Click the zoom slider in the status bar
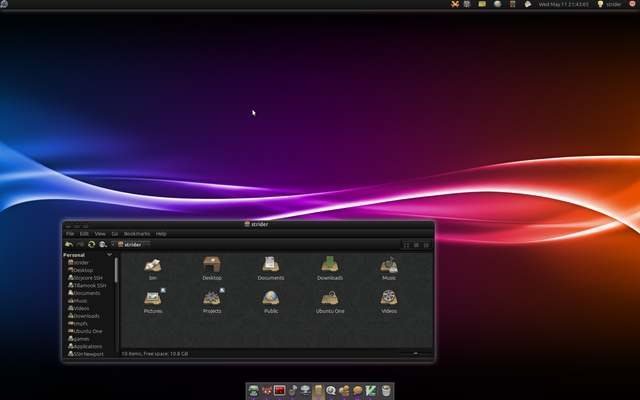Image resolution: width=640 pixels, height=400 pixels. coord(415,353)
